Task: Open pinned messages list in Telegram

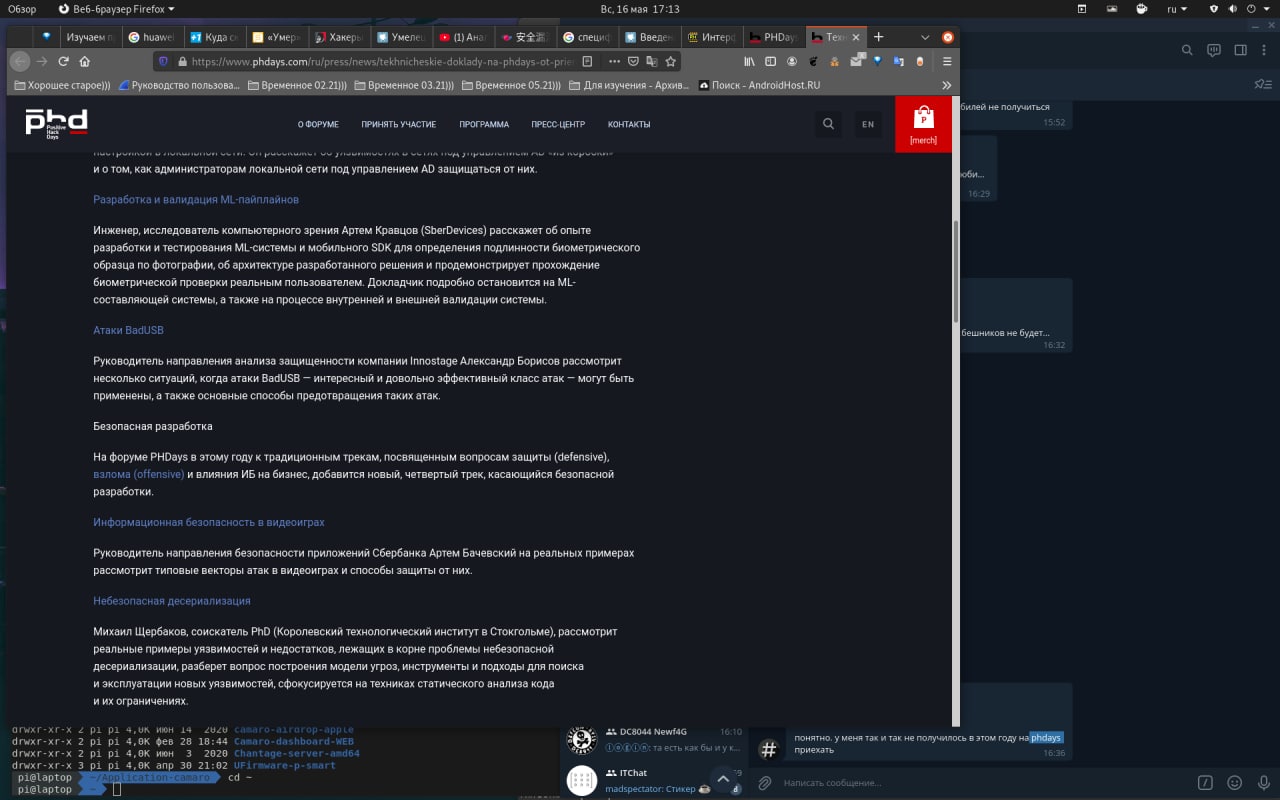Action: pyautogui.click(x=1263, y=85)
